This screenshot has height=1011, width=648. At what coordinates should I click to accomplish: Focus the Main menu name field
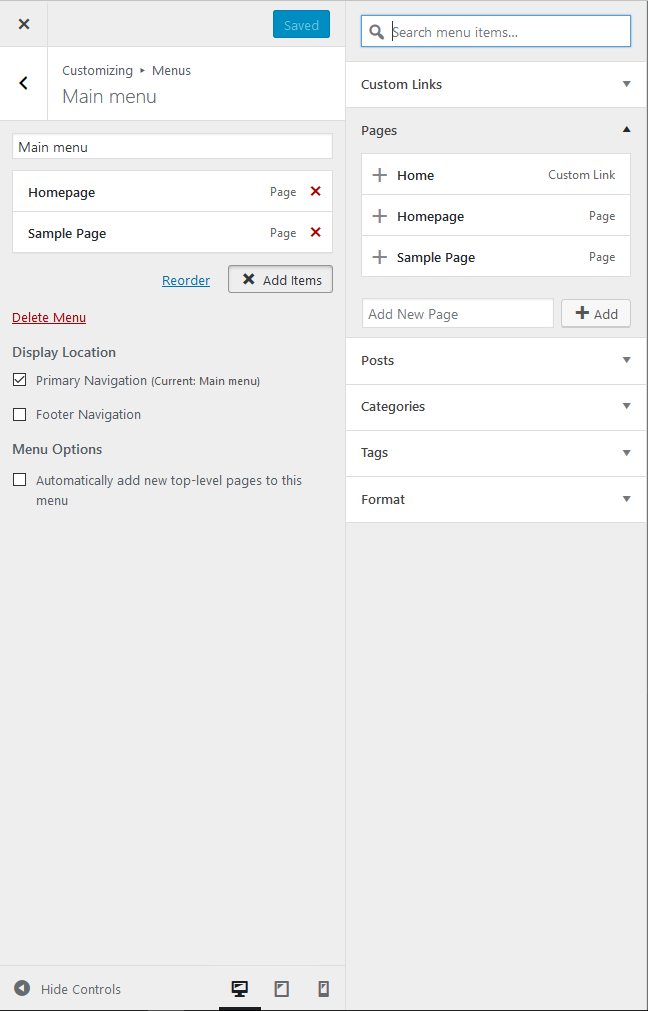pyautogui.click(x=172, y=146)
